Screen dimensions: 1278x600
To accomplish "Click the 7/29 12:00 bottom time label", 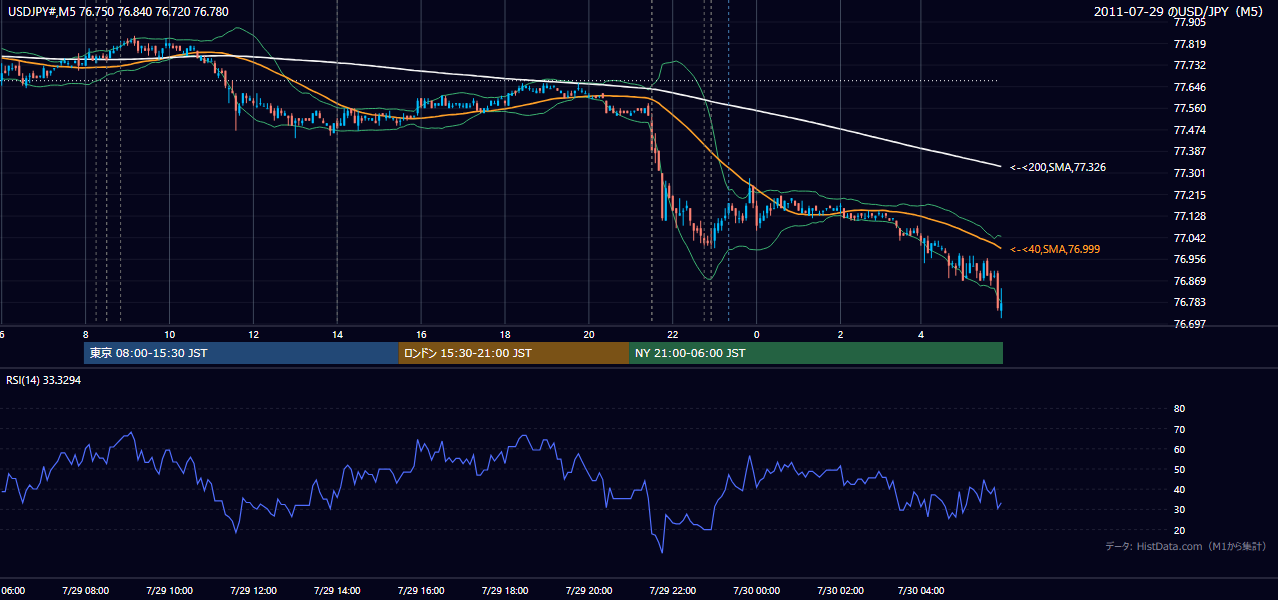I will tap(252, 590).
